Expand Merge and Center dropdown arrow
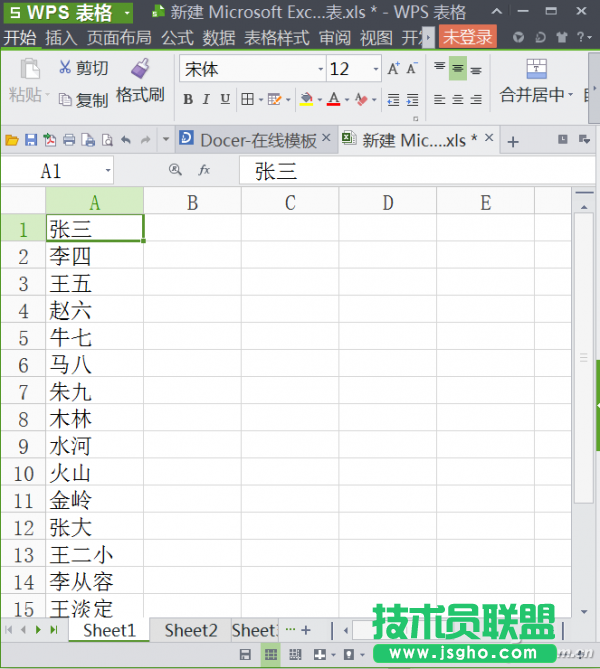This screenshot has width=600, height=669. coord(570,94)
